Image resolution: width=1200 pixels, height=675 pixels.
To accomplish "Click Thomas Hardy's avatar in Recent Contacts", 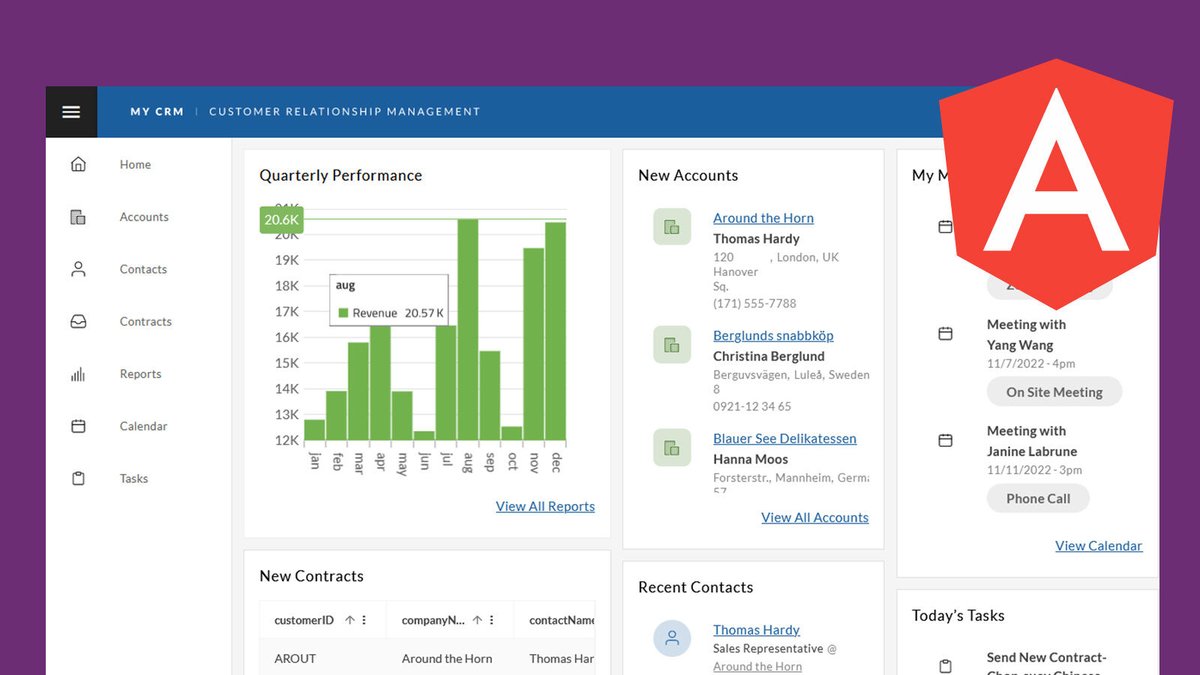I will (x=671, y=638).
